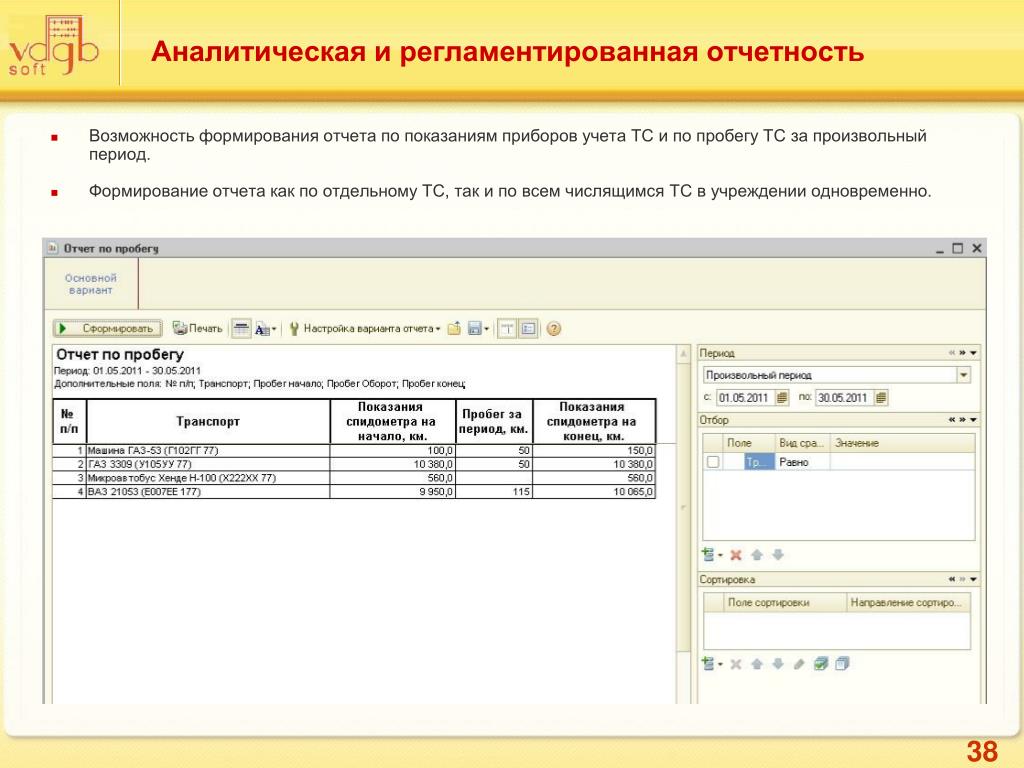Collapse the Сортировка panel via its down arrow

(x=973, y=579)
